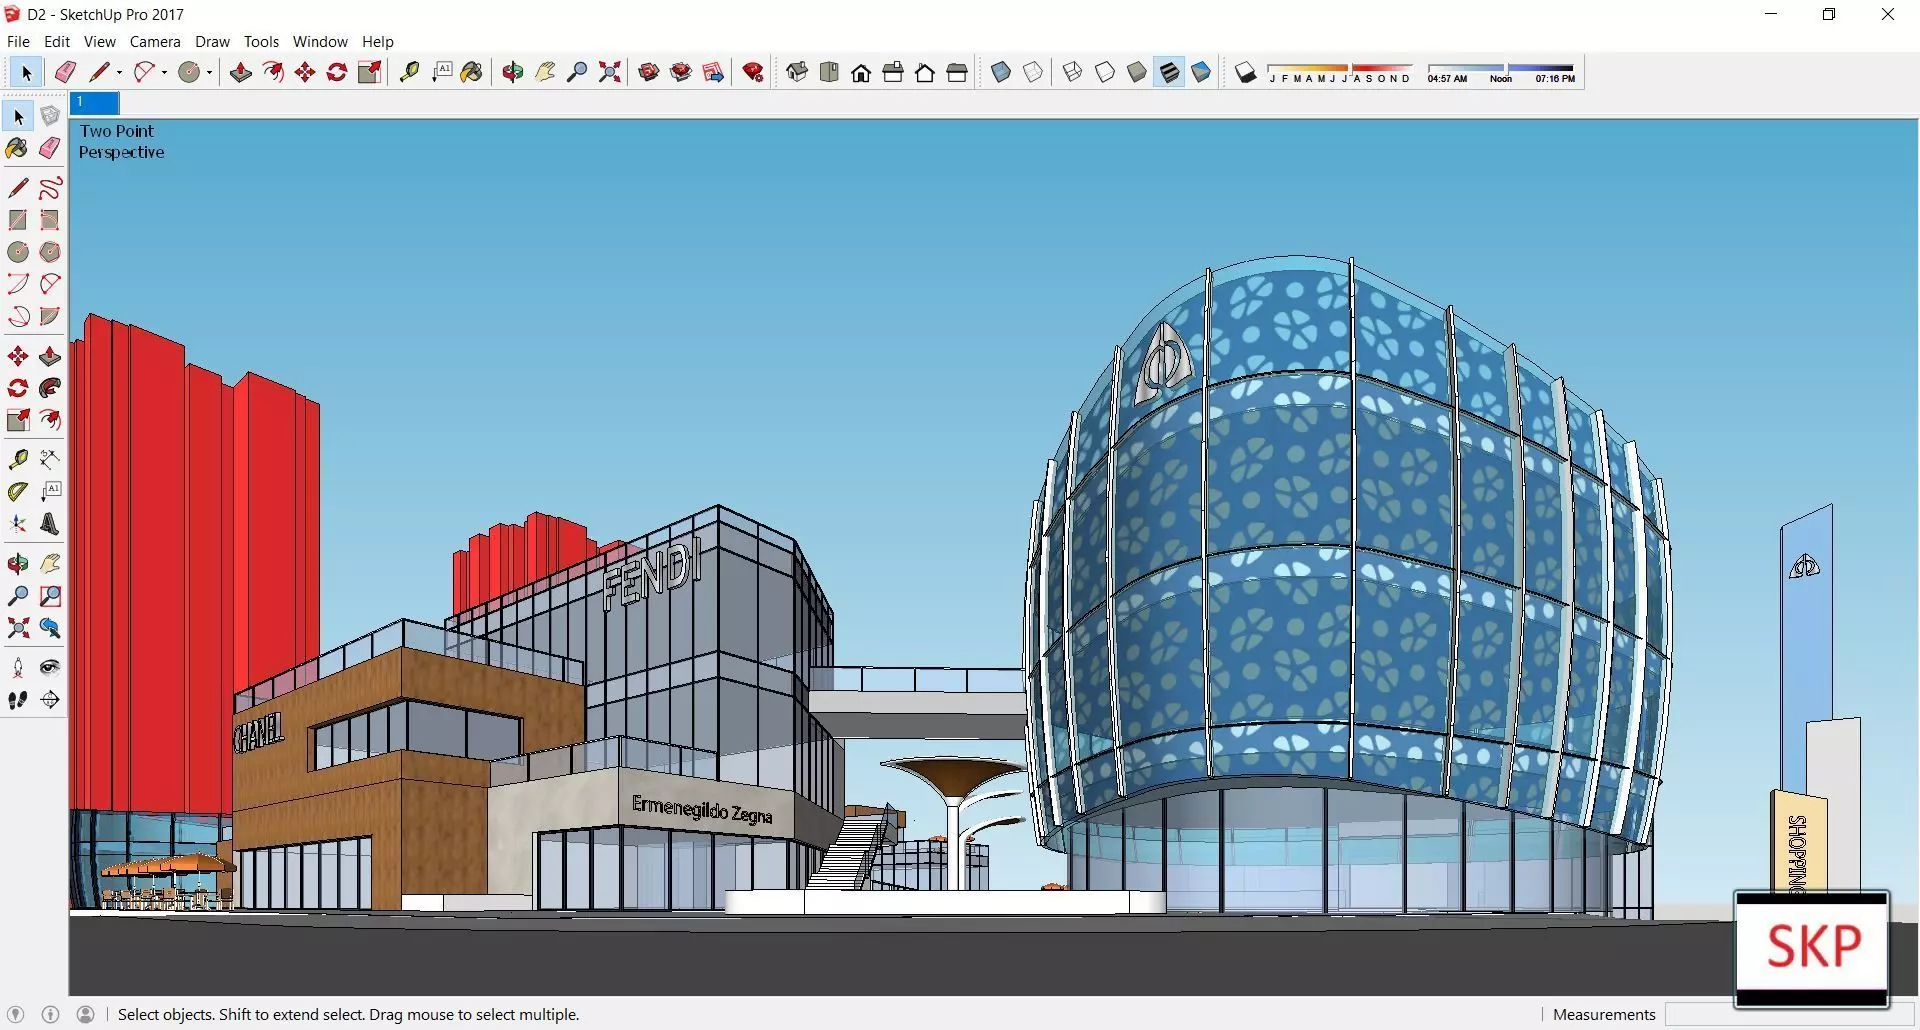Viewport: 1920px width, 1030px height.
Task: Pick the Polygon tool
Action: [50, 252]
